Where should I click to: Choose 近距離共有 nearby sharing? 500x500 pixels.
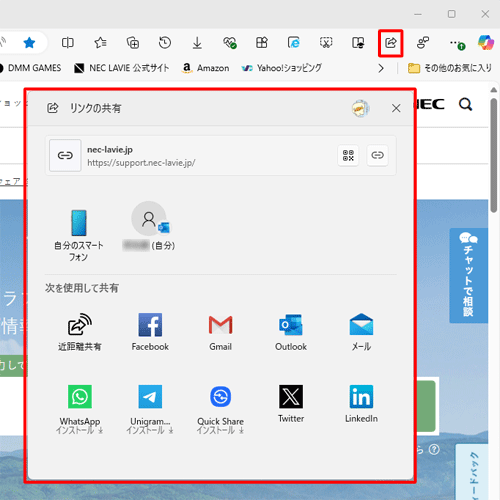point(80,332)
